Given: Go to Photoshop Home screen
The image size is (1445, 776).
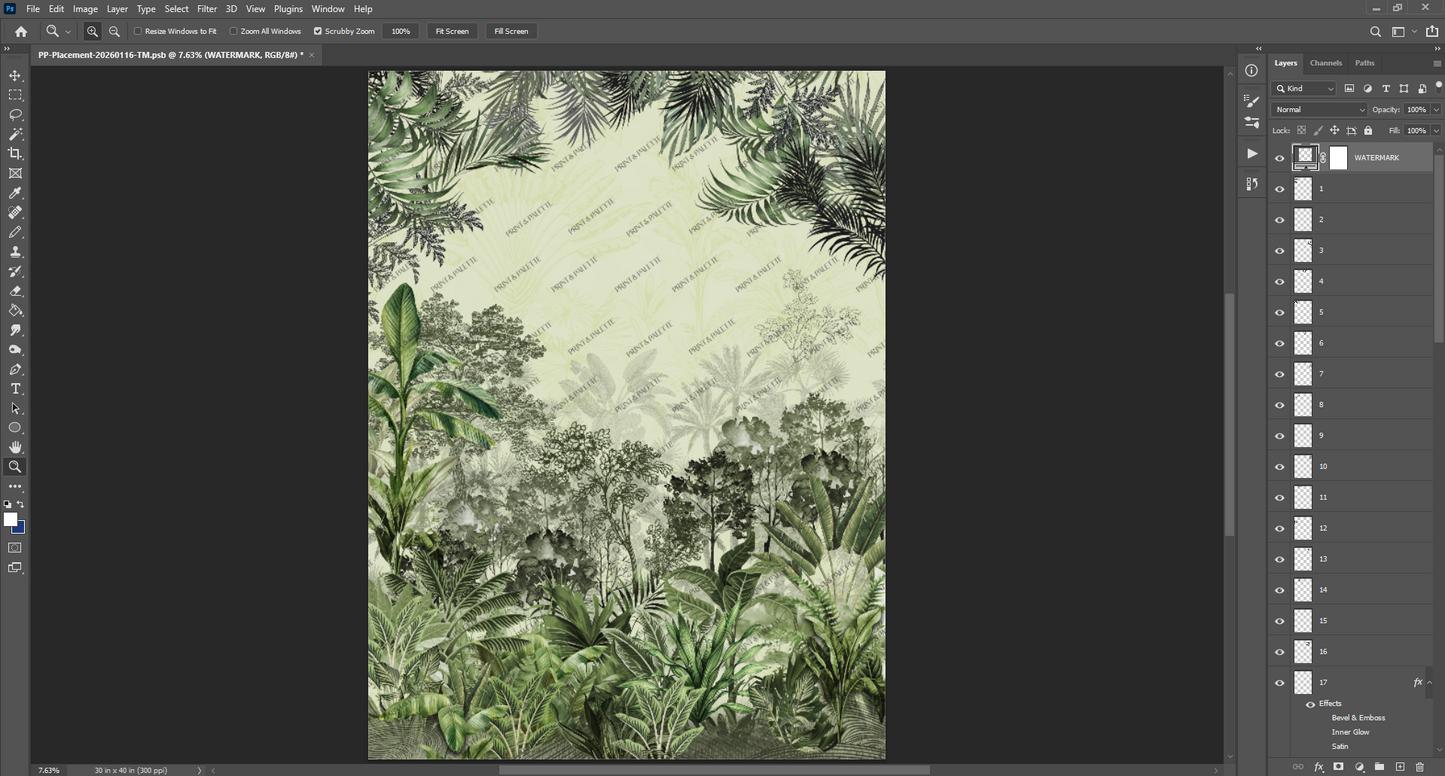Looking at the screenshot, I should 20,31.
